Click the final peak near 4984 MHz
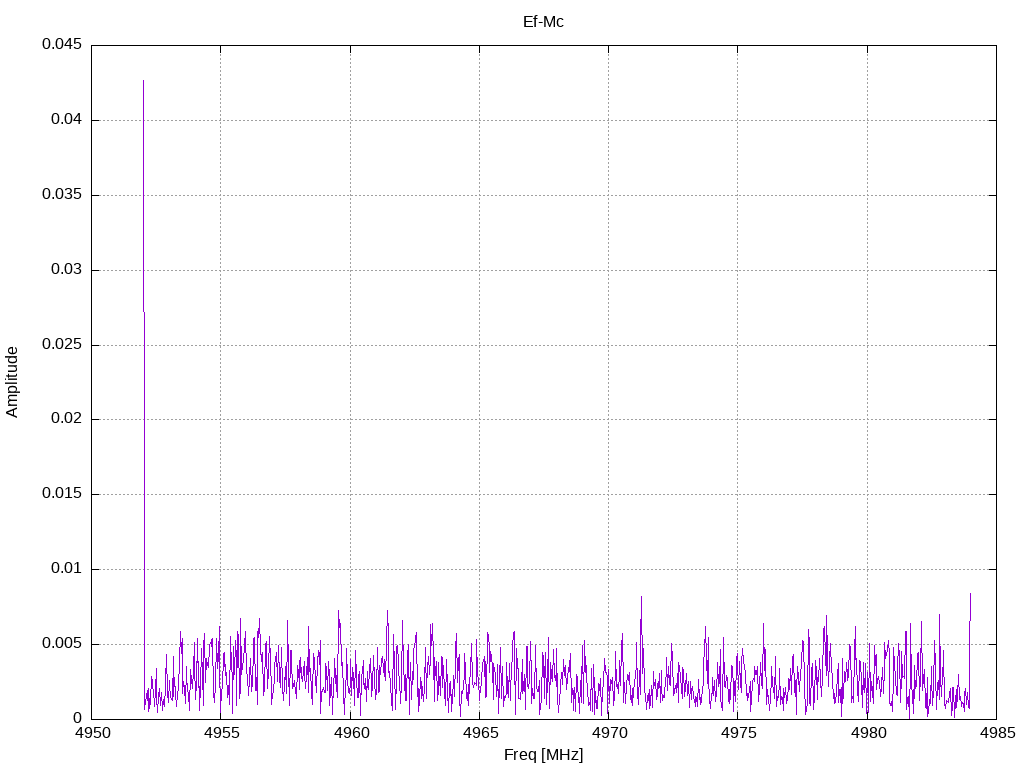Screen dimensions: 1024x768 coord(970,596)
